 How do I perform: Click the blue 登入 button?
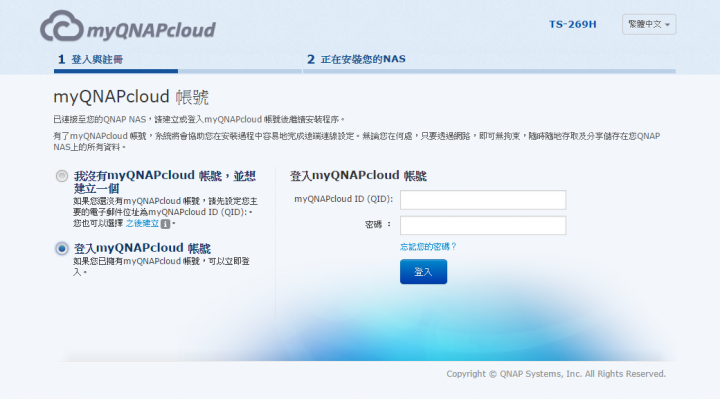click(423, 271)
